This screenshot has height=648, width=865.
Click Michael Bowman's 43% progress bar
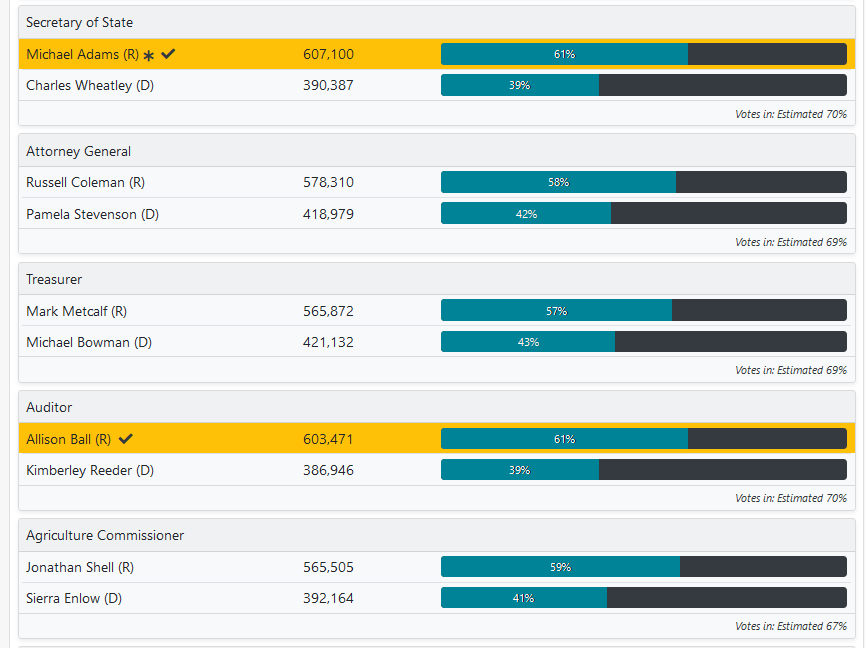click(x=644, y=341)
